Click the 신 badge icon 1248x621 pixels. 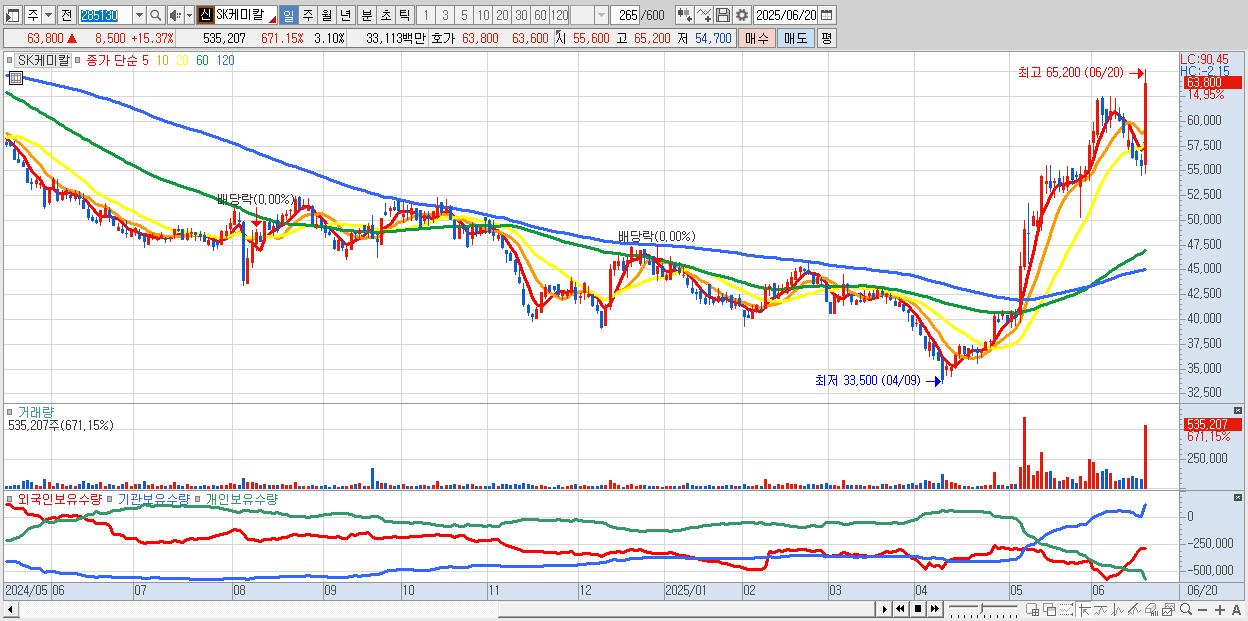205,15
